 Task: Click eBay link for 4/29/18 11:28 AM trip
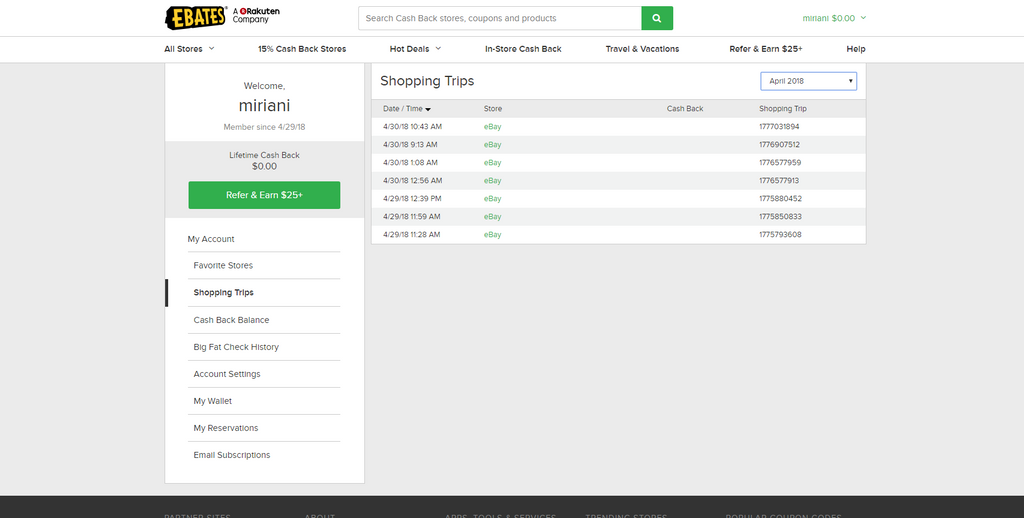(x=492, y=235)
